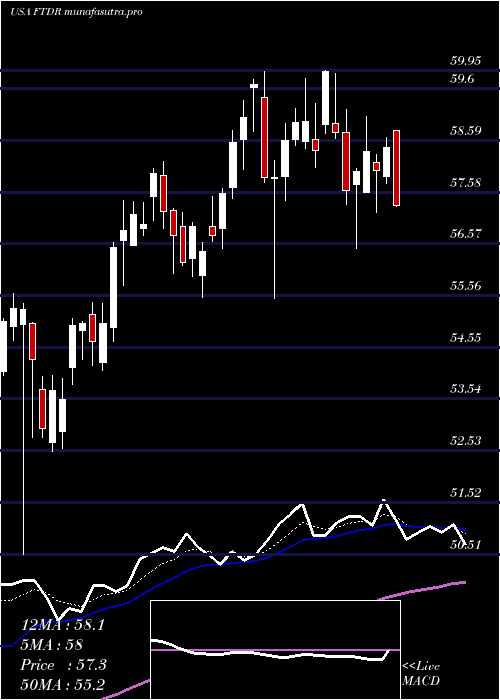
Task: Click the 59.6 price level label
Action: (x=462, y=79)
